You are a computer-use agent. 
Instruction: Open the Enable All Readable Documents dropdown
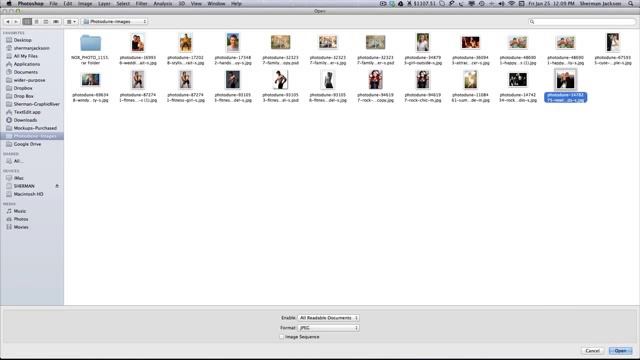point(328,318)
